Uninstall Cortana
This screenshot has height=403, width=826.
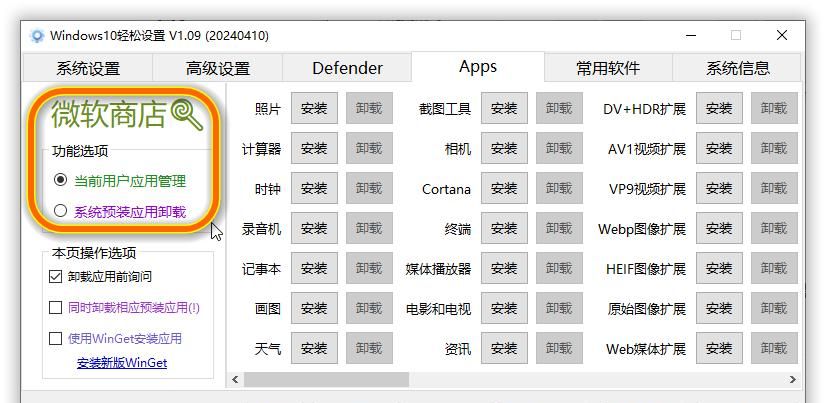tap(559, 189)
